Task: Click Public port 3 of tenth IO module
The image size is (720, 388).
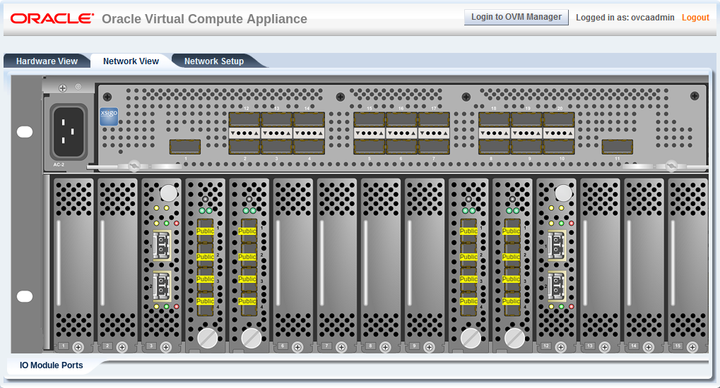Action: (x=469, y=279)
